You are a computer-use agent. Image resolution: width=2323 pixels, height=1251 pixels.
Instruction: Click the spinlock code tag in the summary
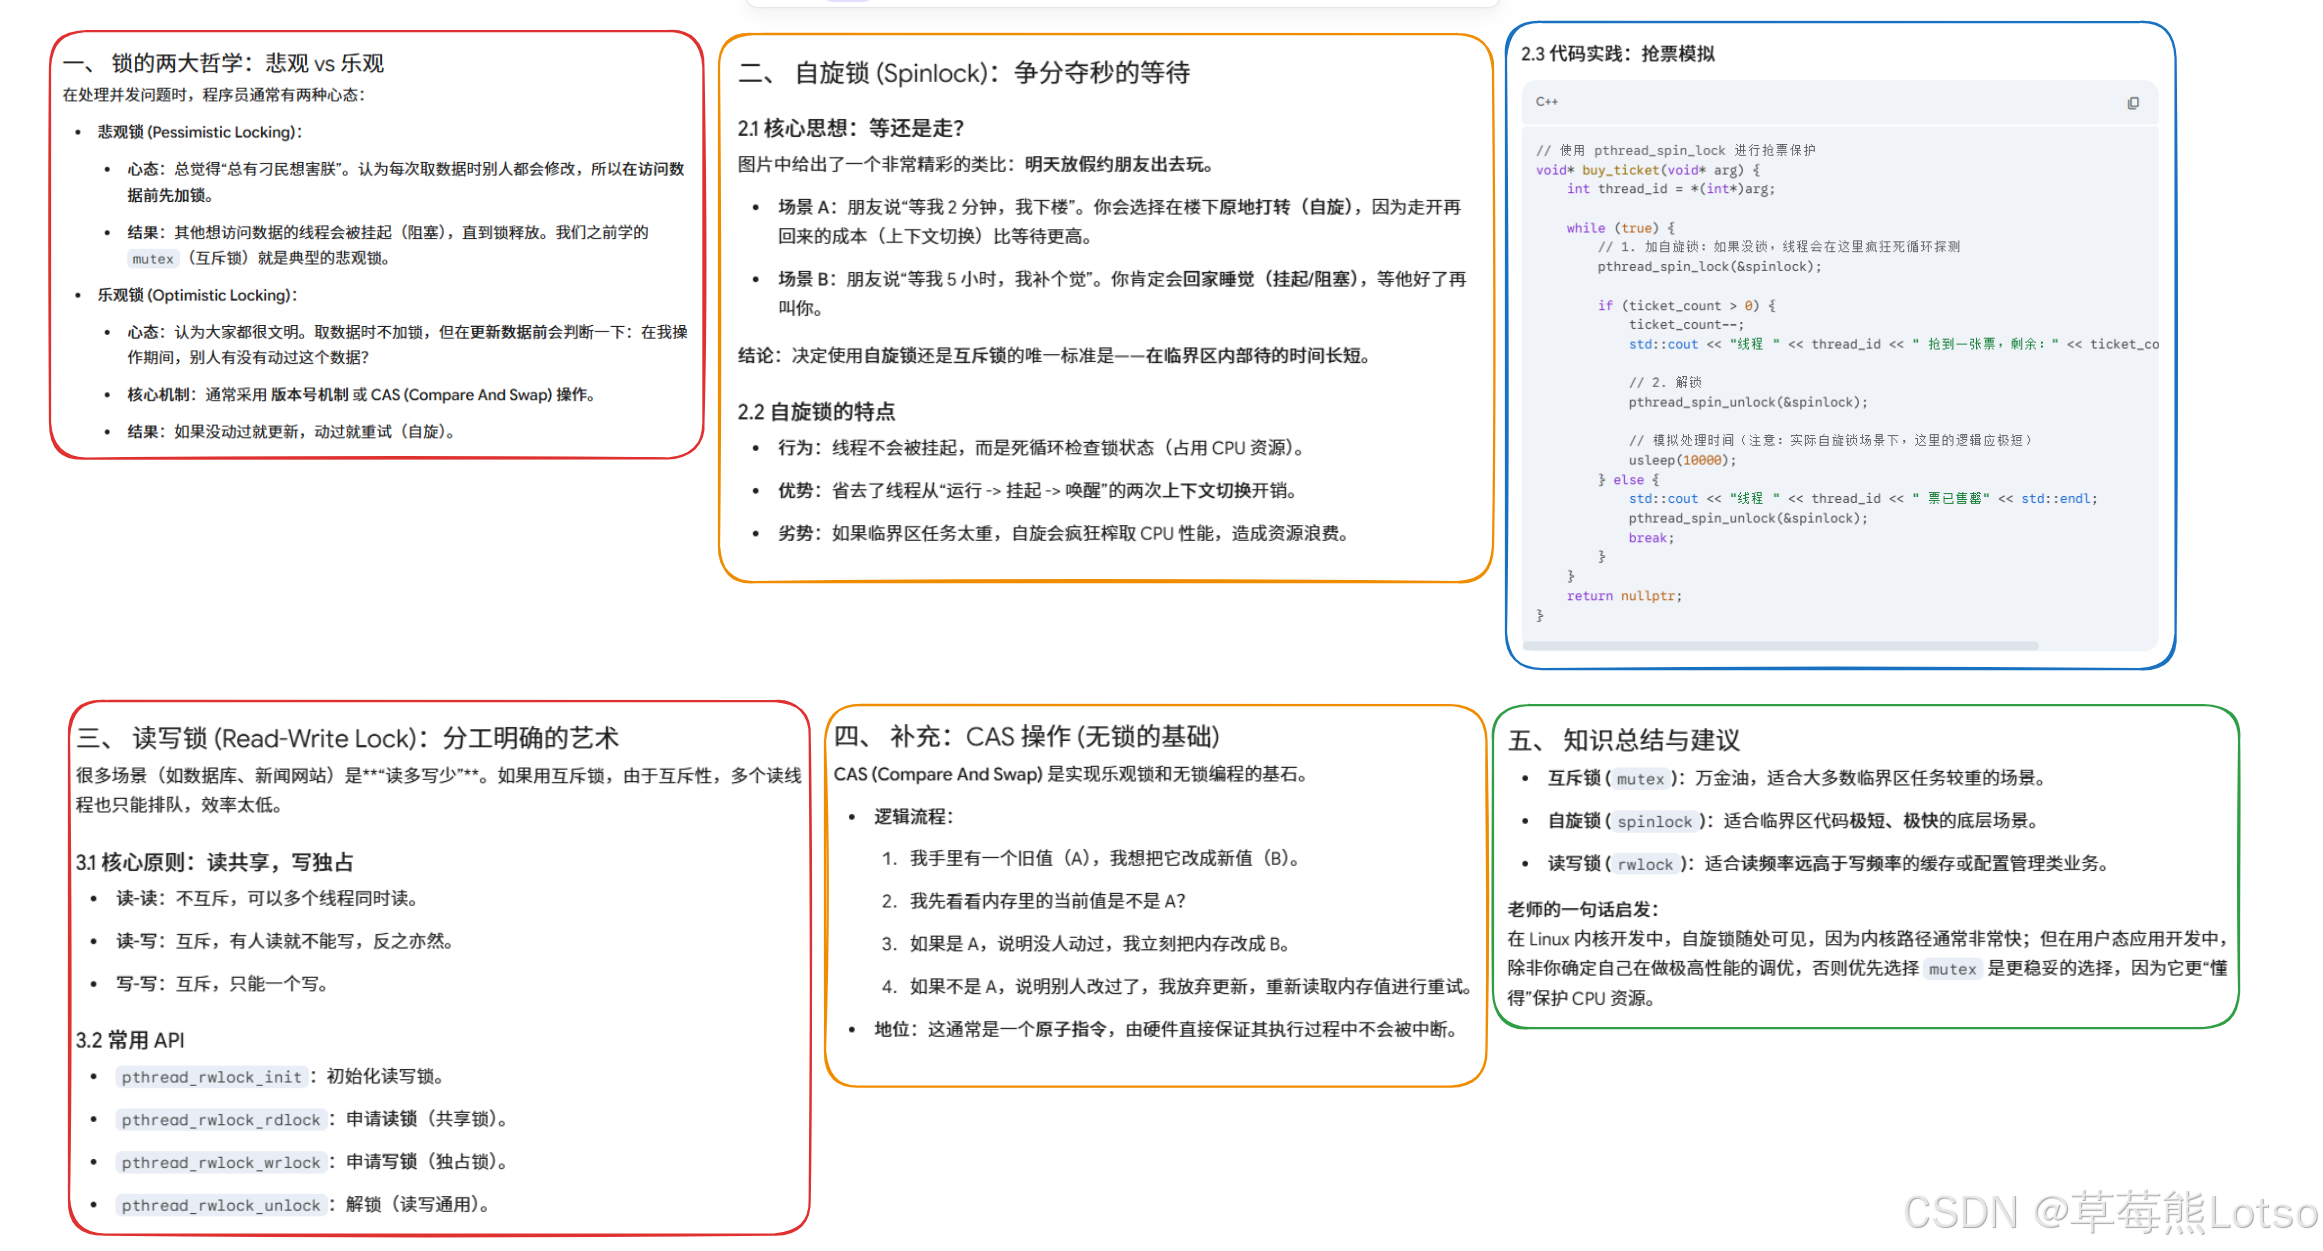pos(1654,822)
